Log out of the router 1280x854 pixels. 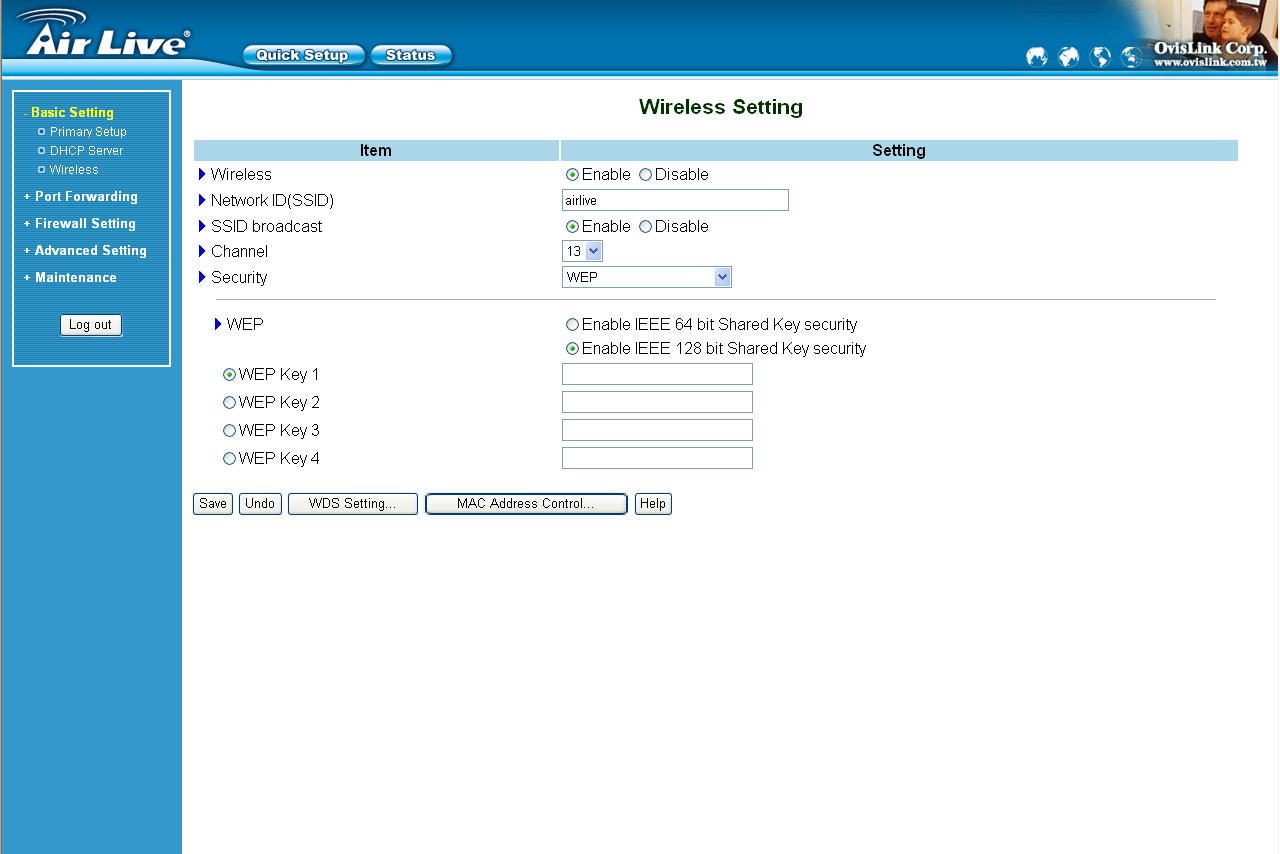click(x=91, y=325)
